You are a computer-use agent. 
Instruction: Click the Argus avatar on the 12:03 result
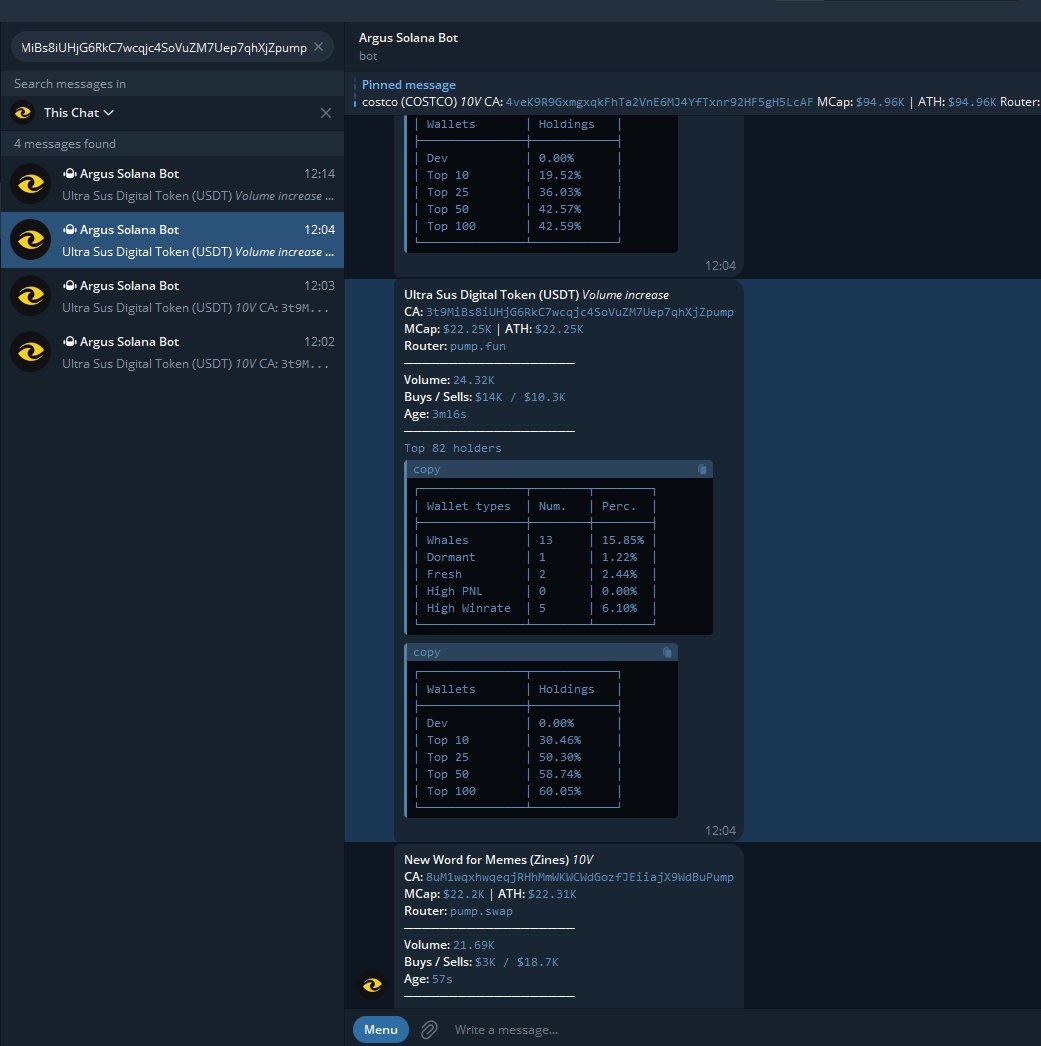point(31,296)
